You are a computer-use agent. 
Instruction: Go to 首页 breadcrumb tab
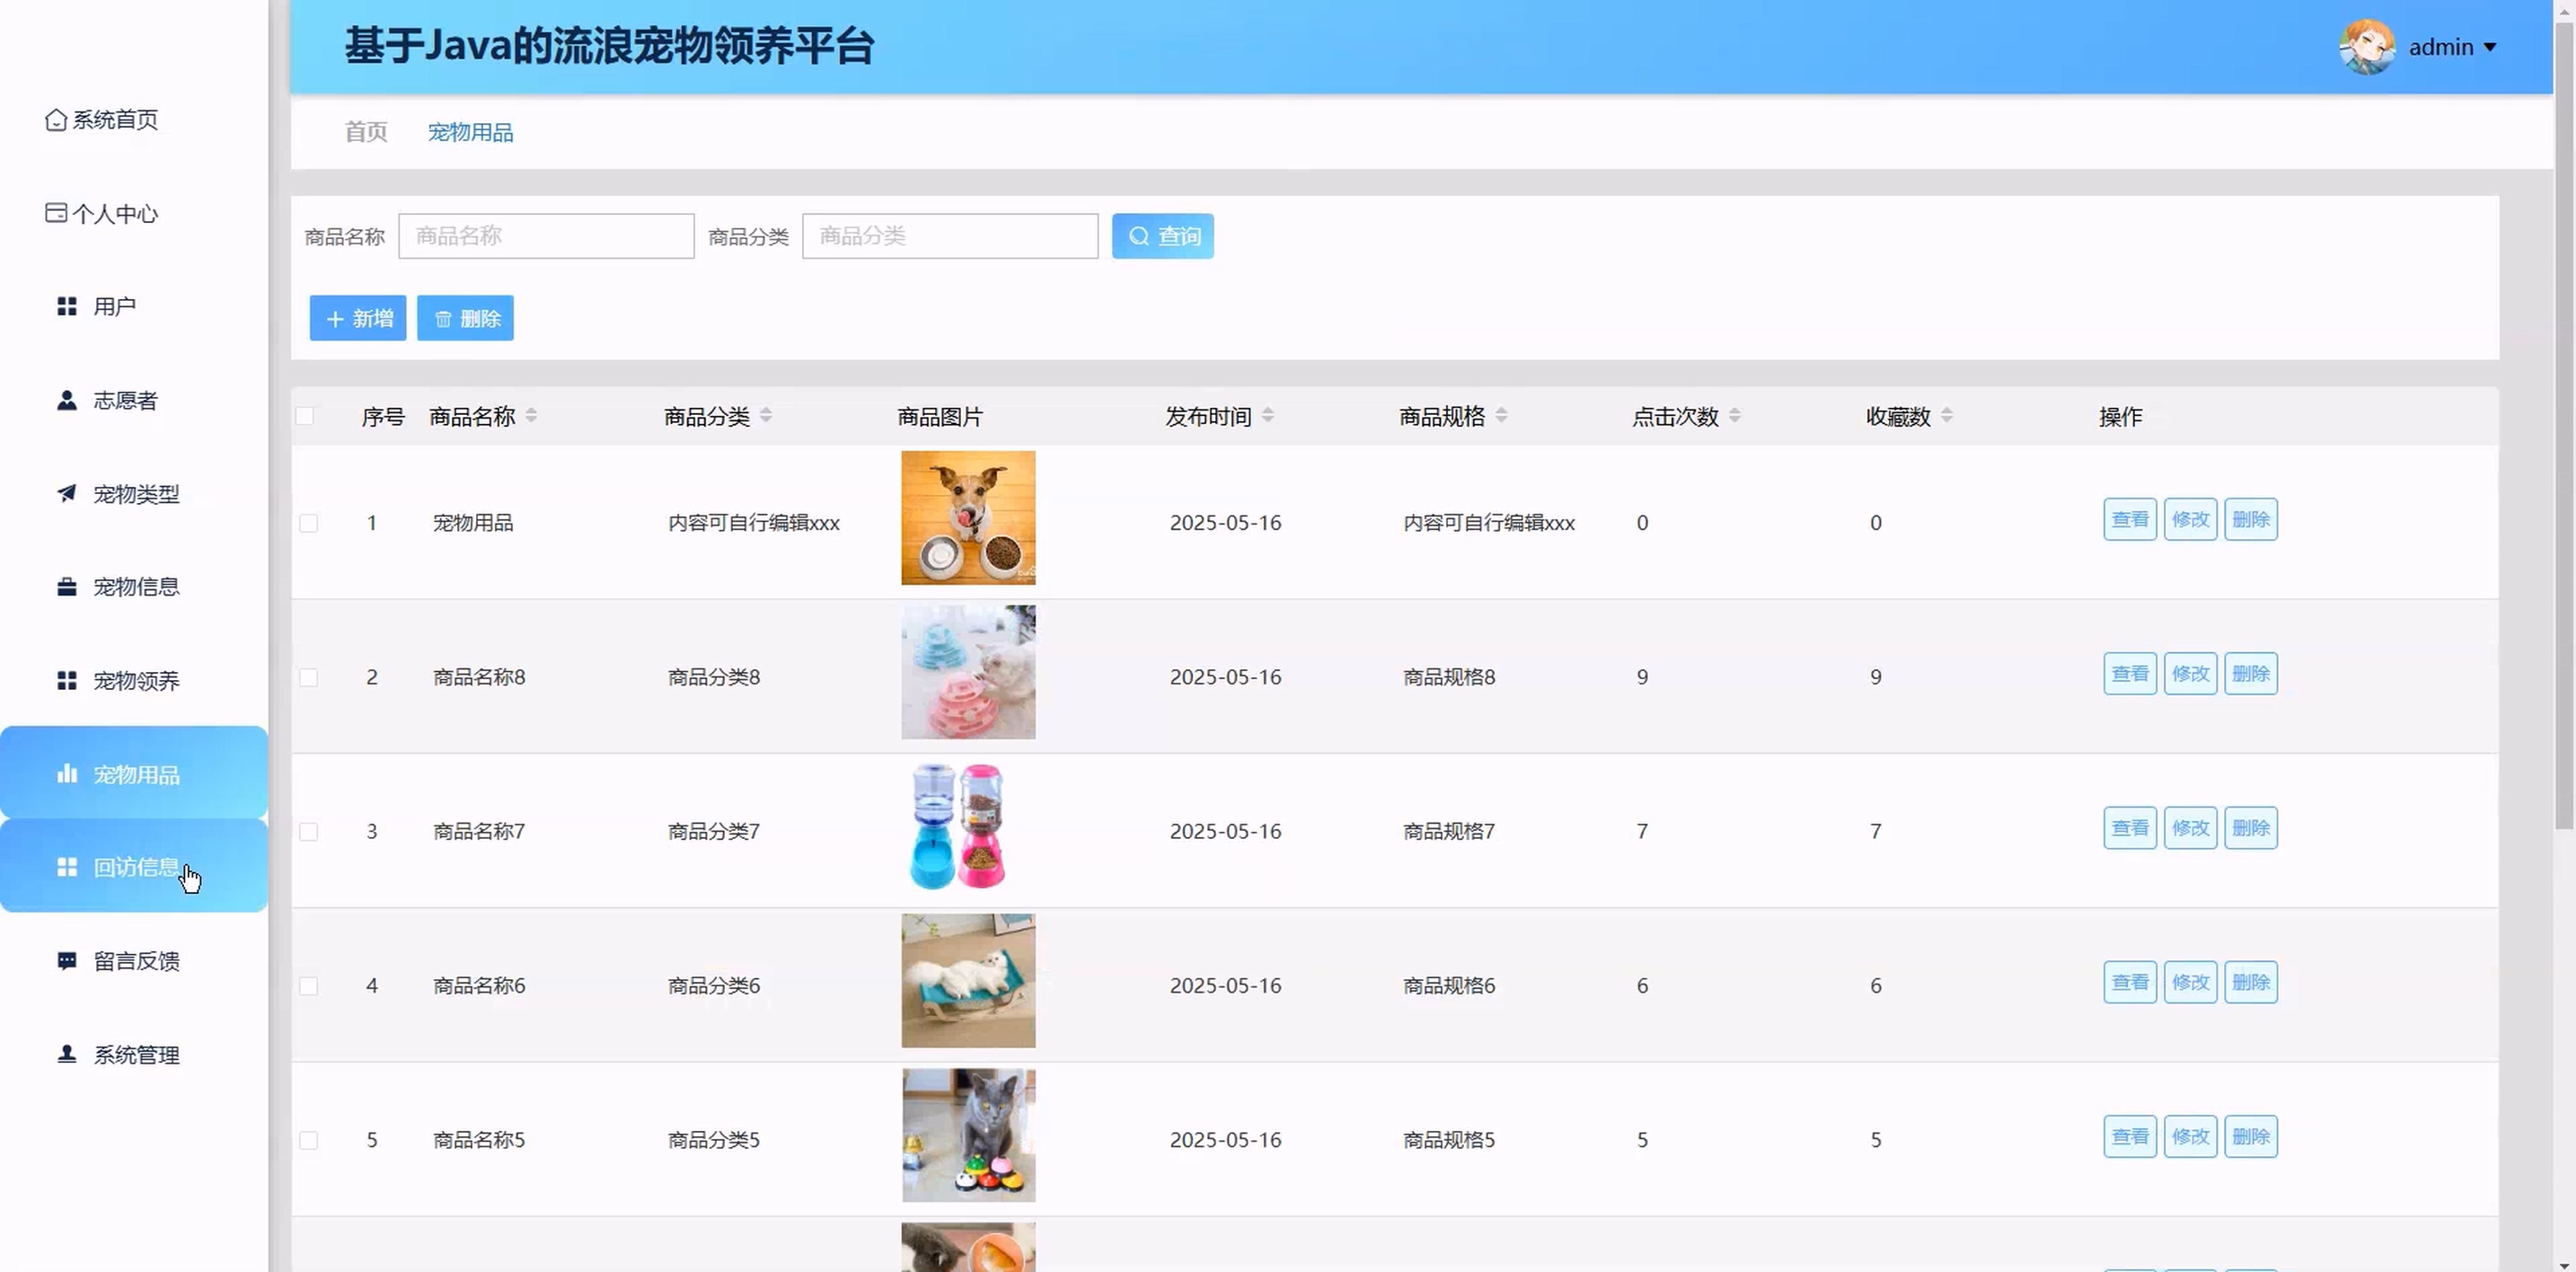click(x=366, y=132)
